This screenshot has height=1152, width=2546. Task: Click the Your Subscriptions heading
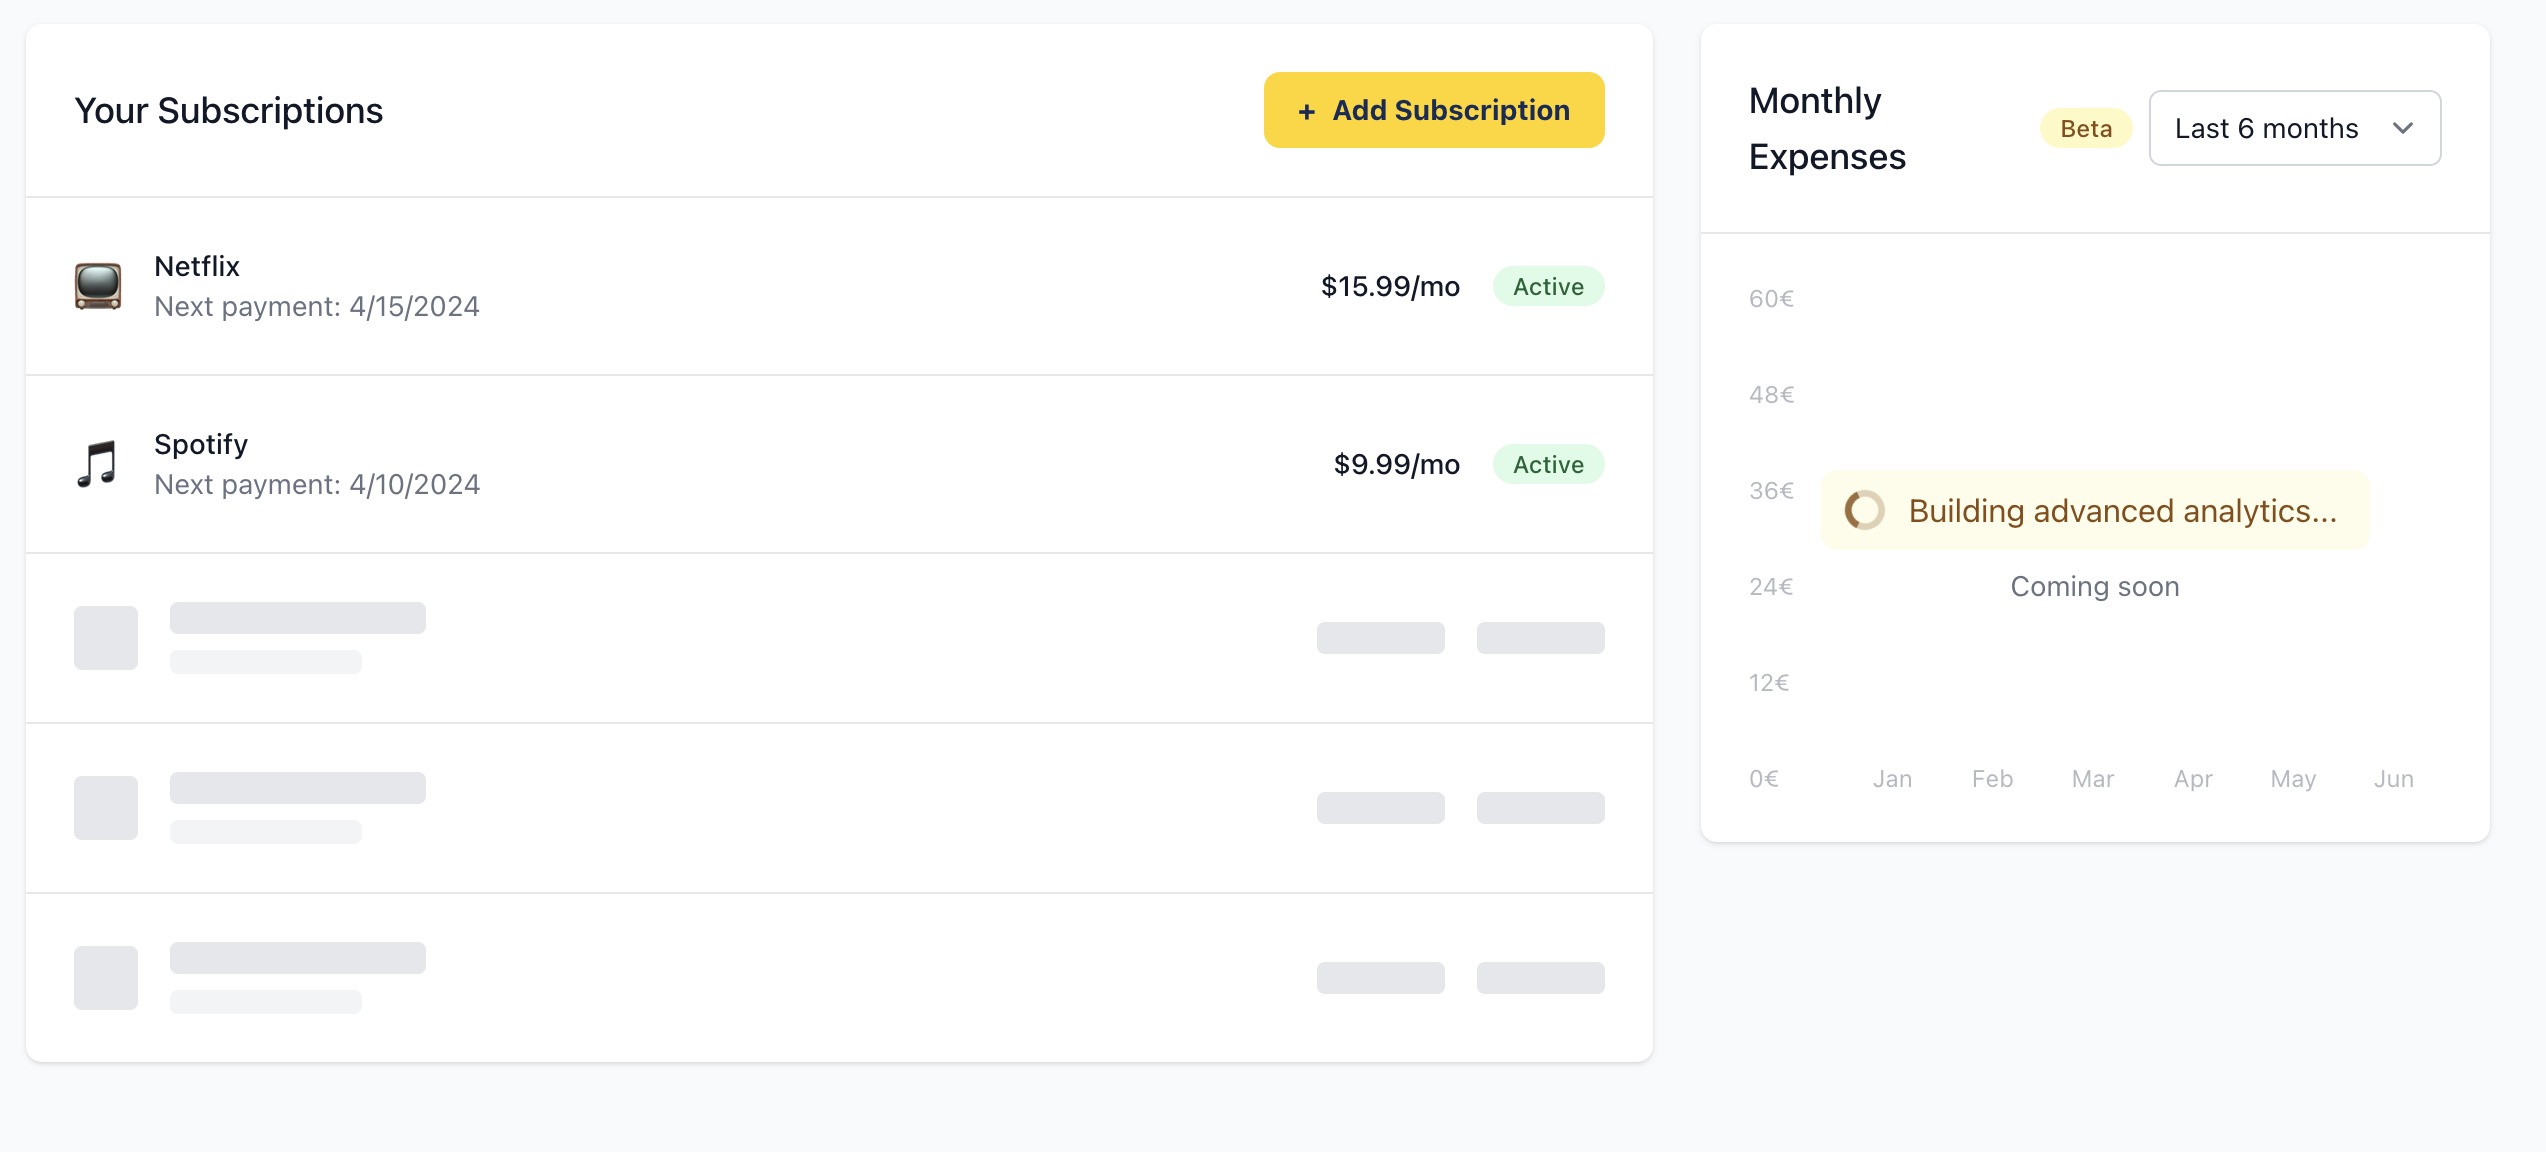tap(228, 110)
